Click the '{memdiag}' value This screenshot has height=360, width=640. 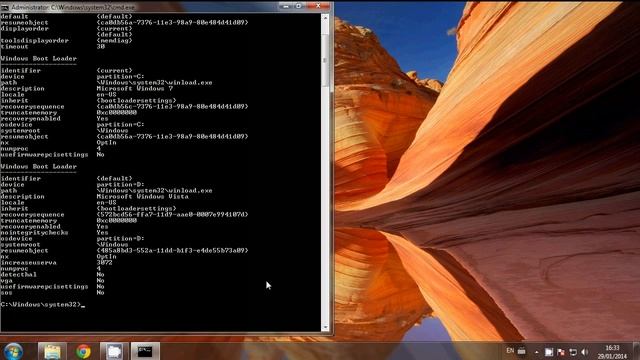tap(114, 40)
